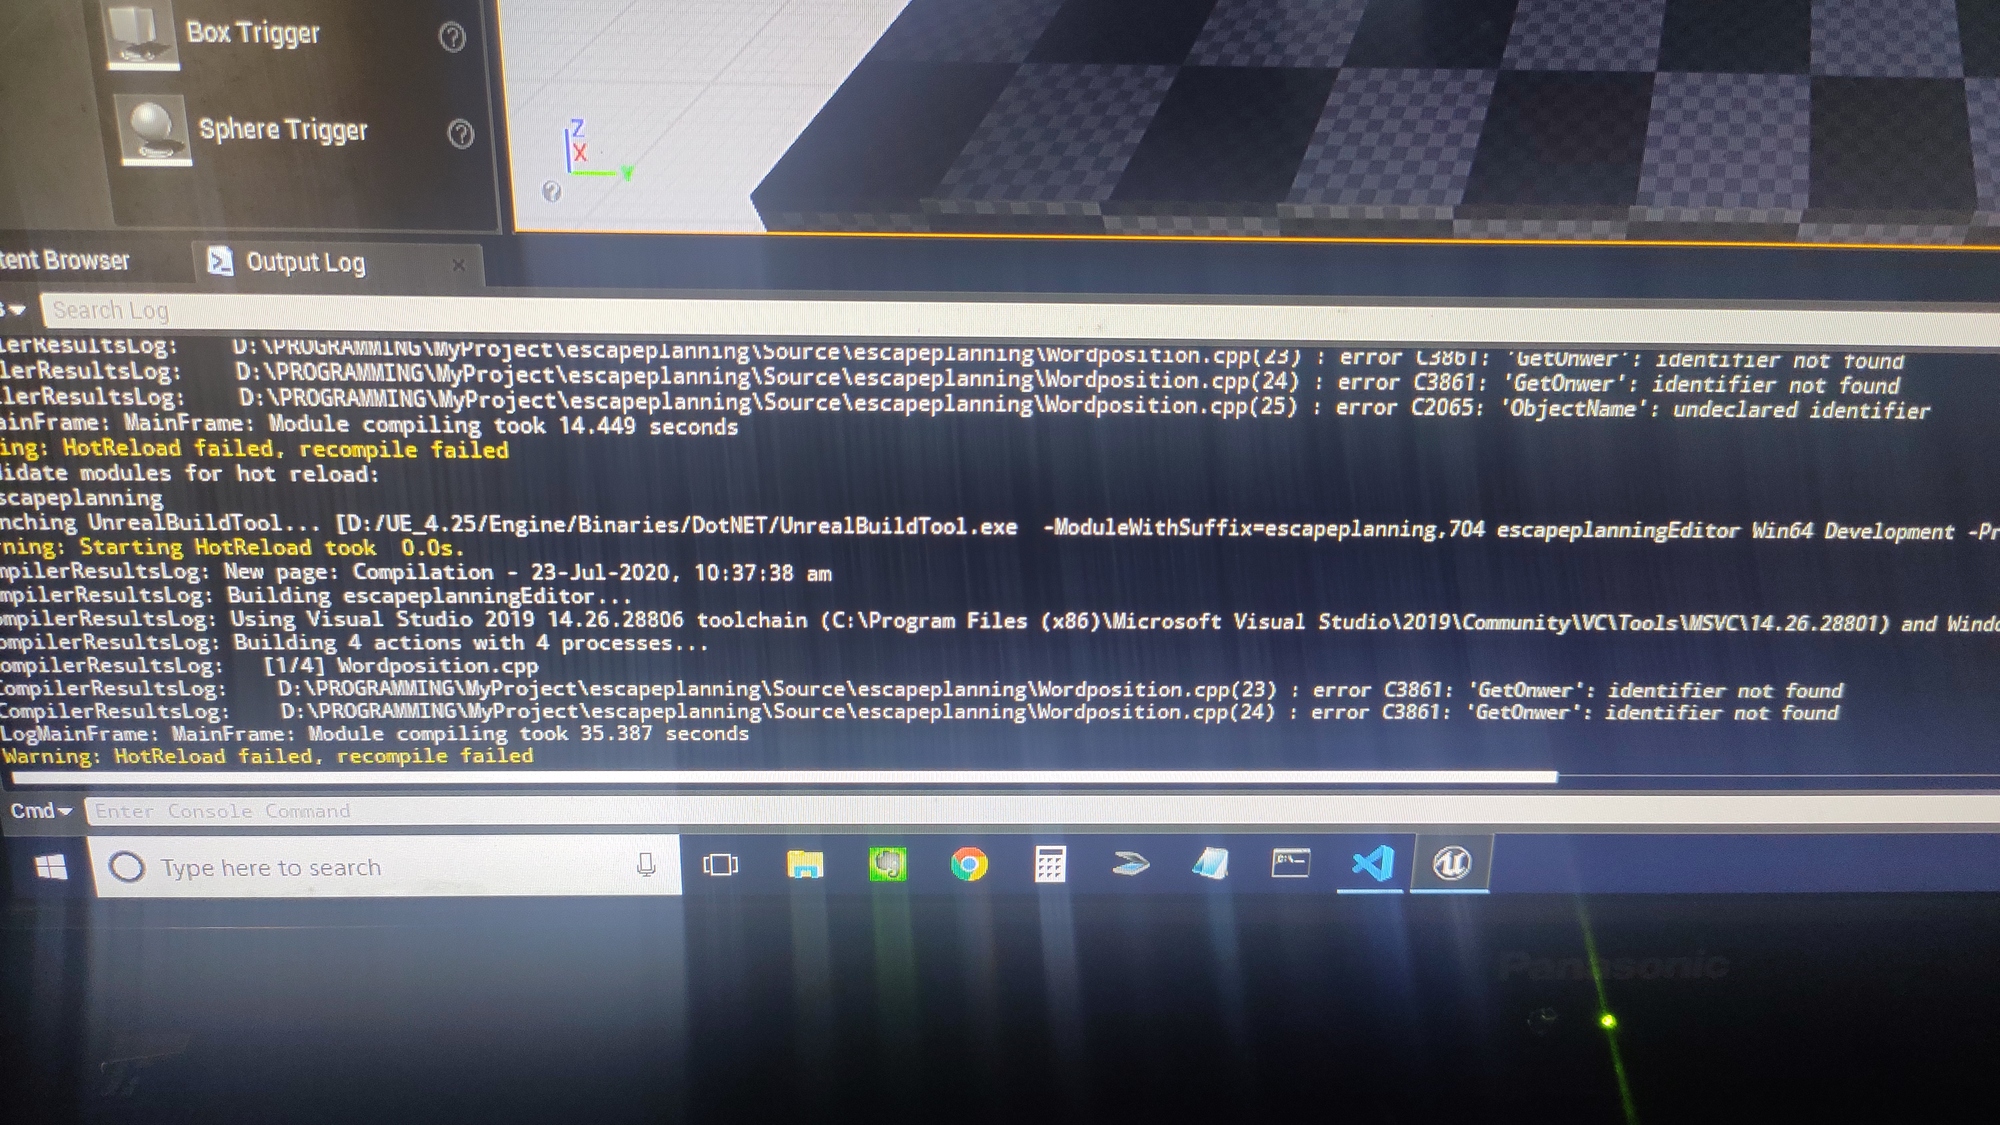Focus the Enter Console Command field

[x=1042, y=812]
